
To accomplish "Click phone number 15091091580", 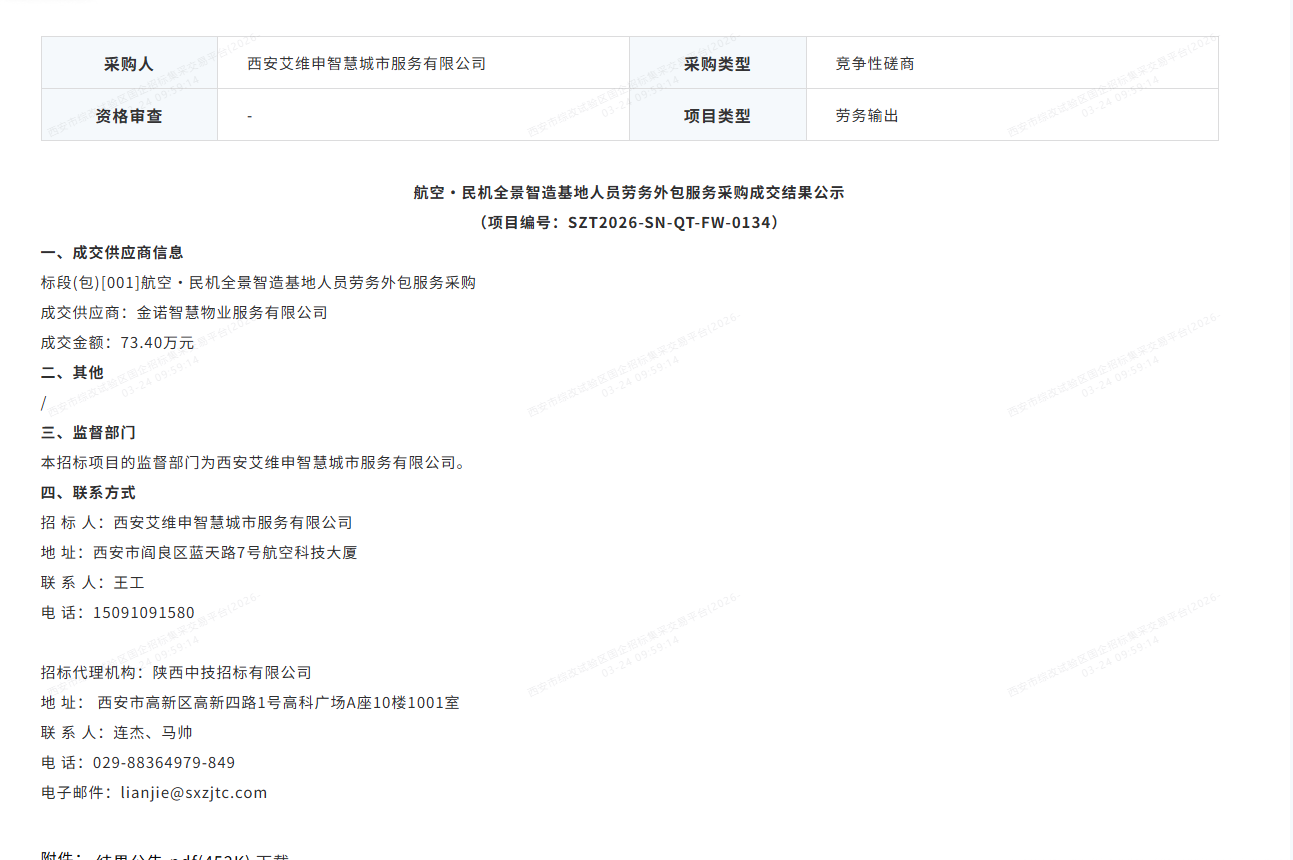I will tap(143, 613).
